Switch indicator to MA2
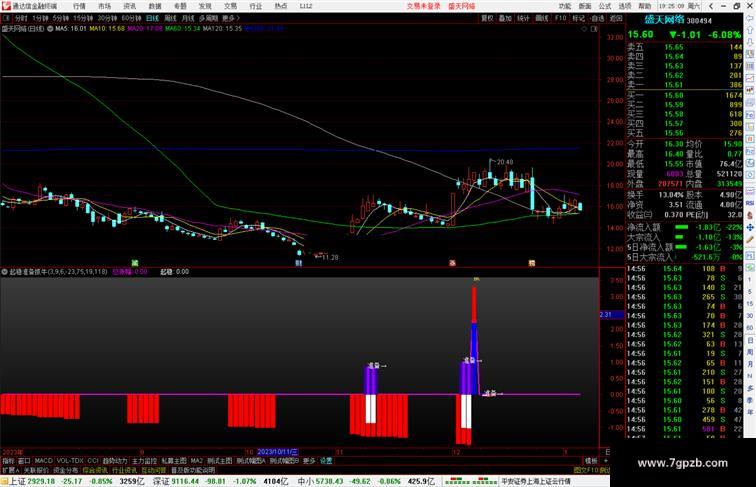Screen dimensions: 756x487 point(197,461)
